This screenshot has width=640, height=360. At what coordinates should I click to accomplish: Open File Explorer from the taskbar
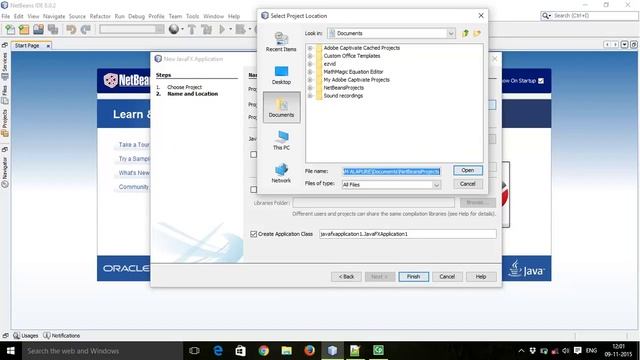(287, 351)
